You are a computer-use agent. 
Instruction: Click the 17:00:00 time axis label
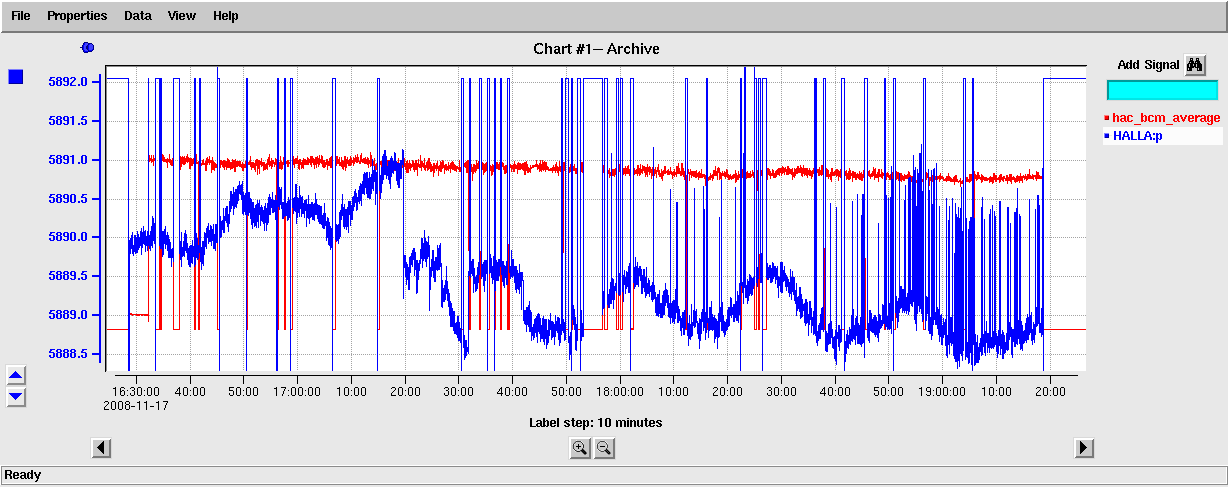(x=297, y=392)
